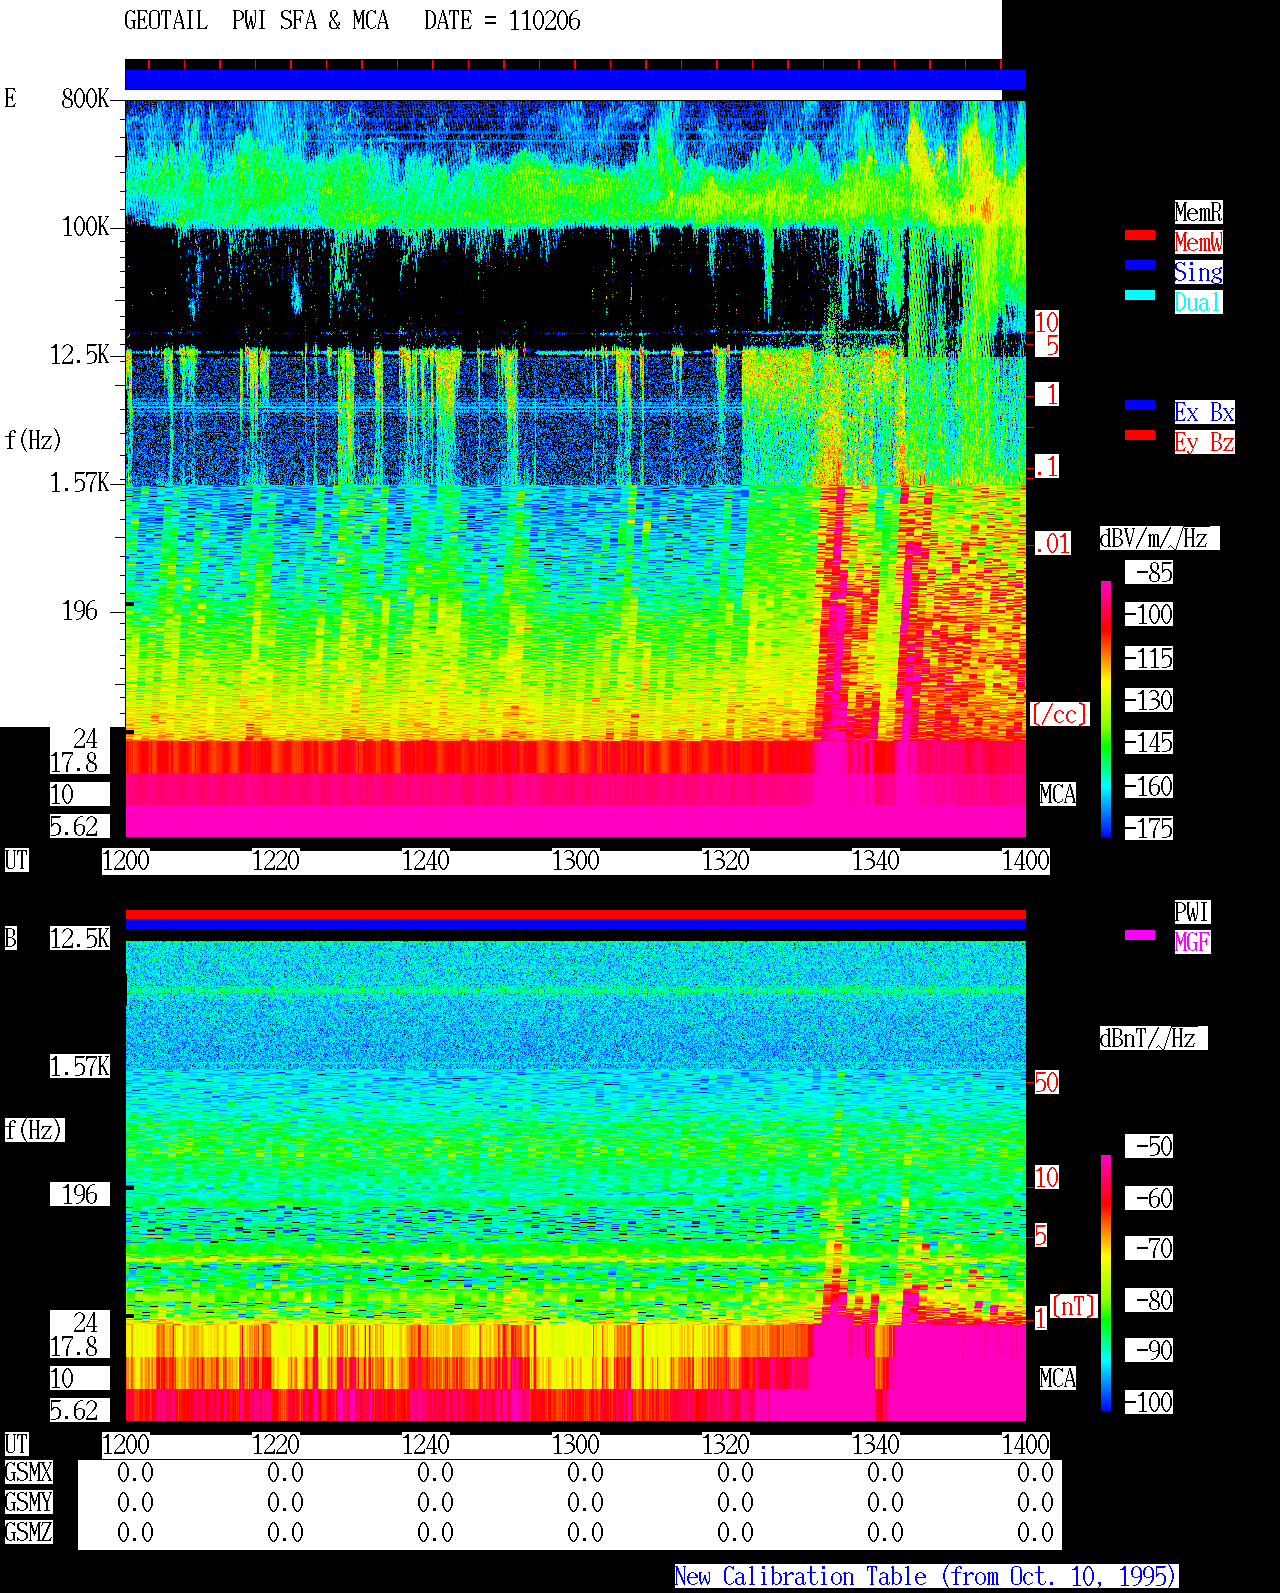Select the Sing legend label
The height and width of the screenshot is (1593, 1280).
[x=1198, y=272]
